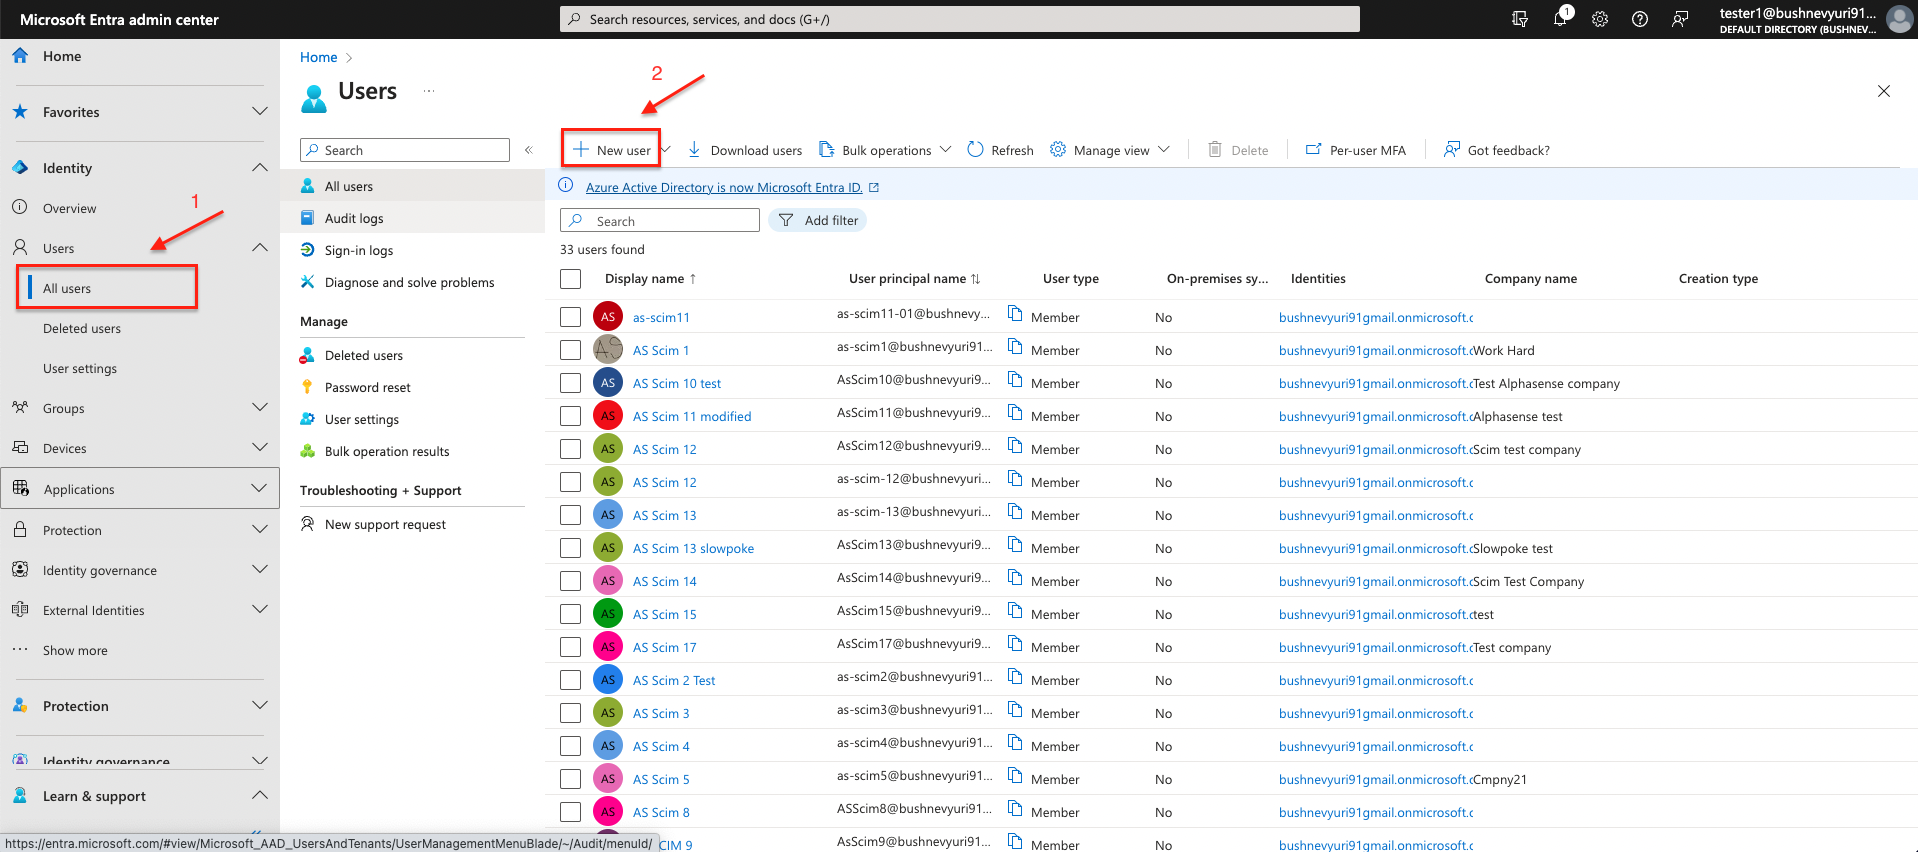Select the checkbox for AS Scim 13
The height and width of the screenshot is (852, 1918).
pyautogui.click(x=570, y=515)
